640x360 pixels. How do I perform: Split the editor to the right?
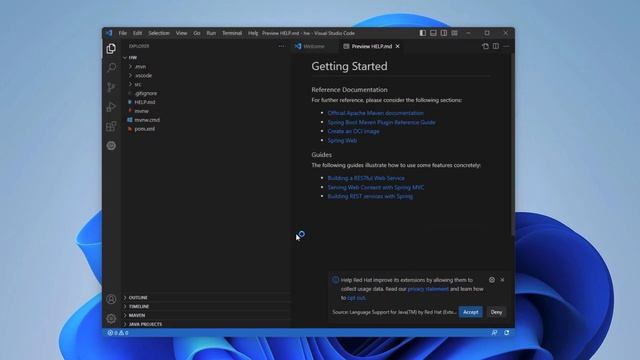[496, 47]
